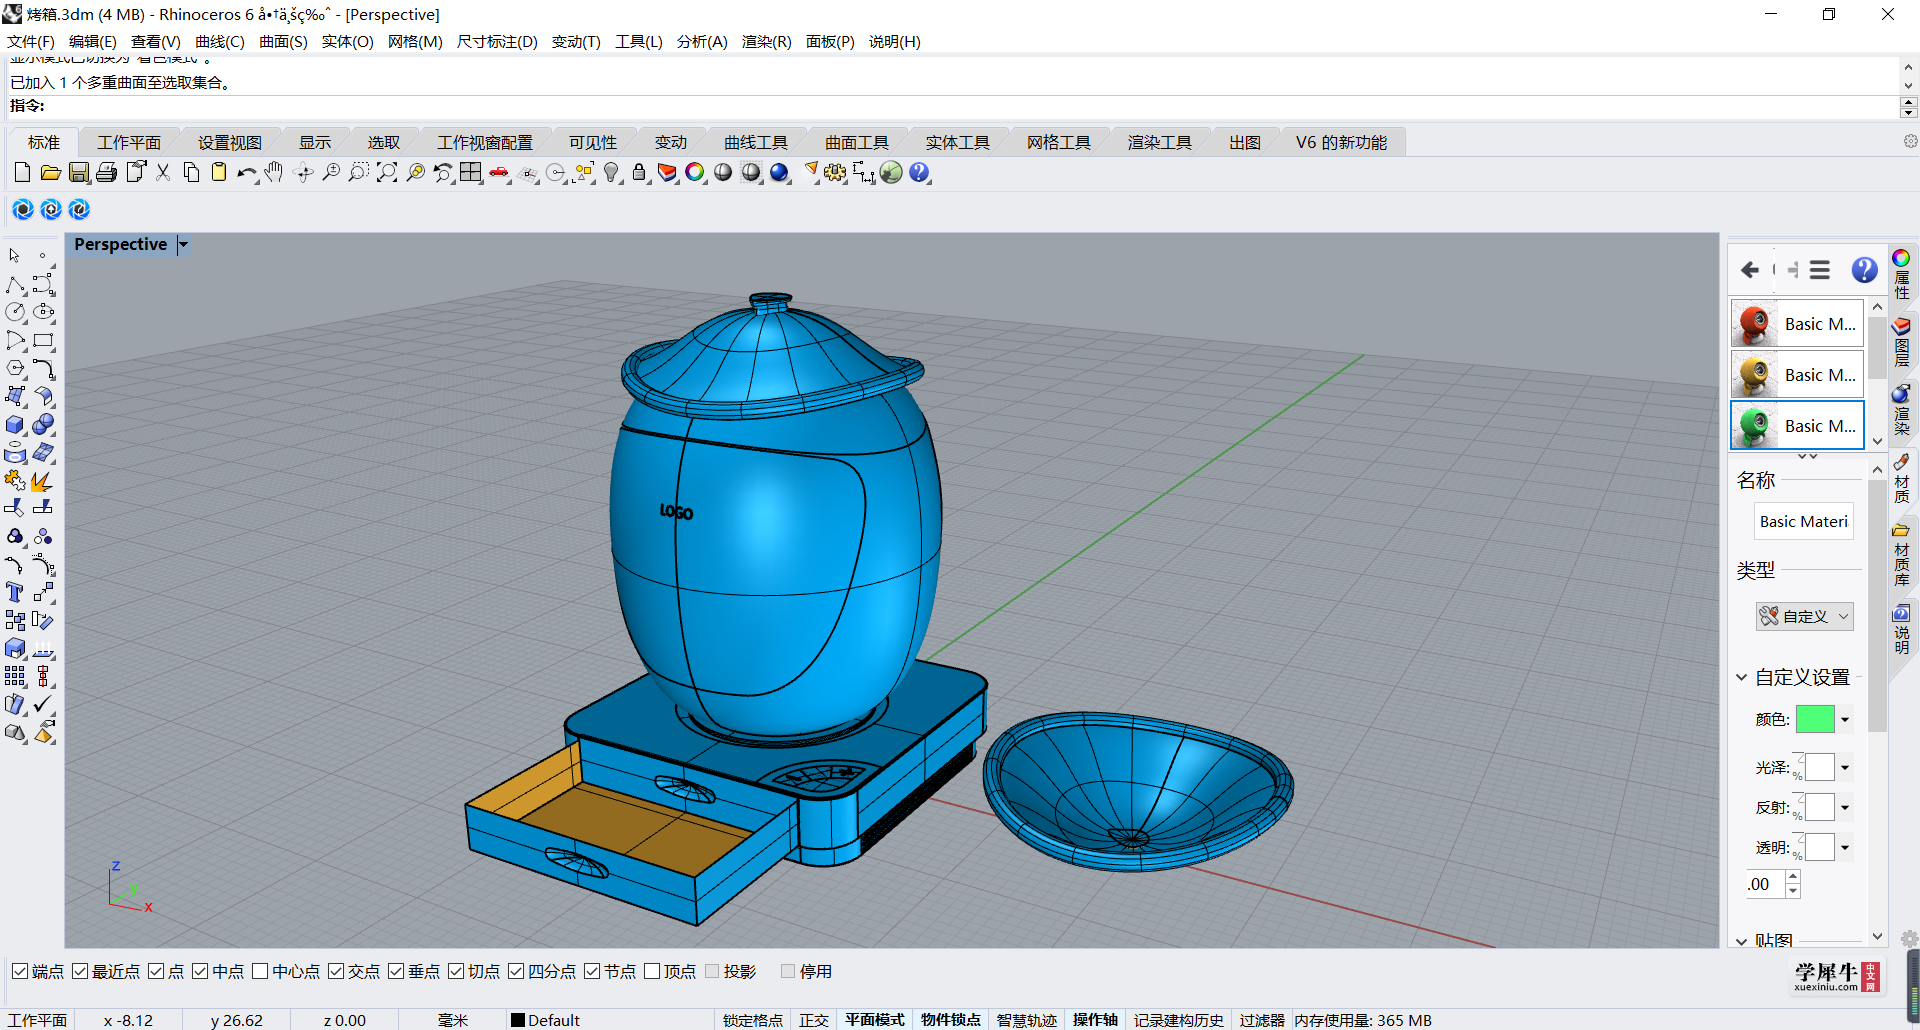Click the 反射 white swatch box
The width and height of the screenshot is (1920, 1030).
coord(1820,807)
